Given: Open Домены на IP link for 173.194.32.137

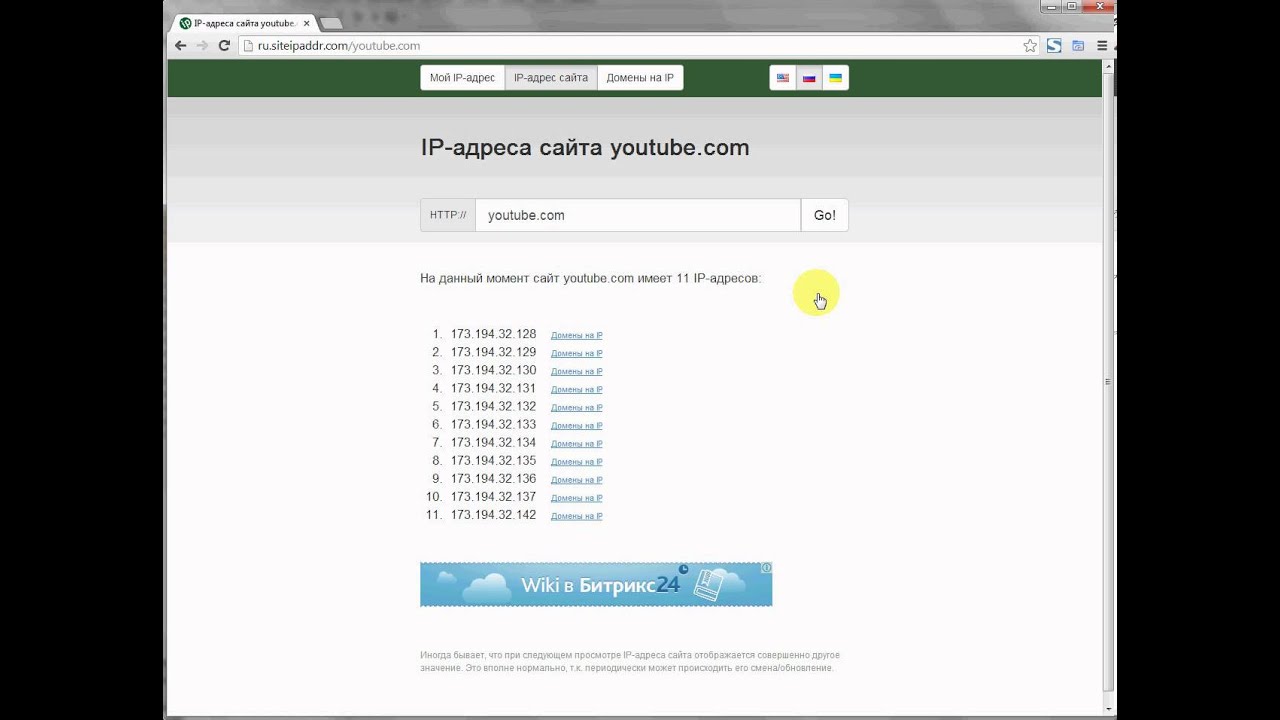Looking at the screenshot, I should point(577,498).
